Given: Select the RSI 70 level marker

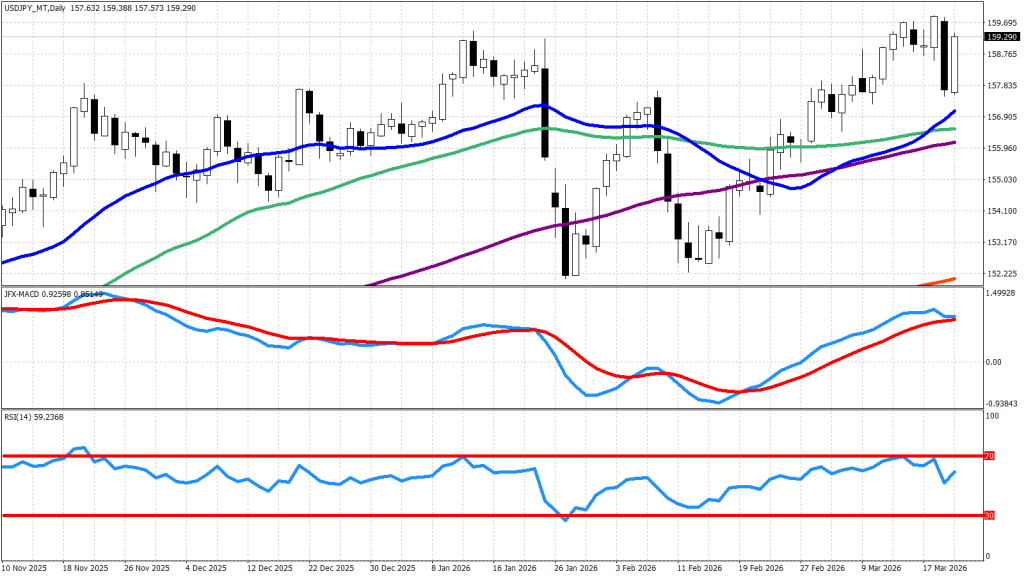Looking at the screenshot, I should click(x=991, y=456).
